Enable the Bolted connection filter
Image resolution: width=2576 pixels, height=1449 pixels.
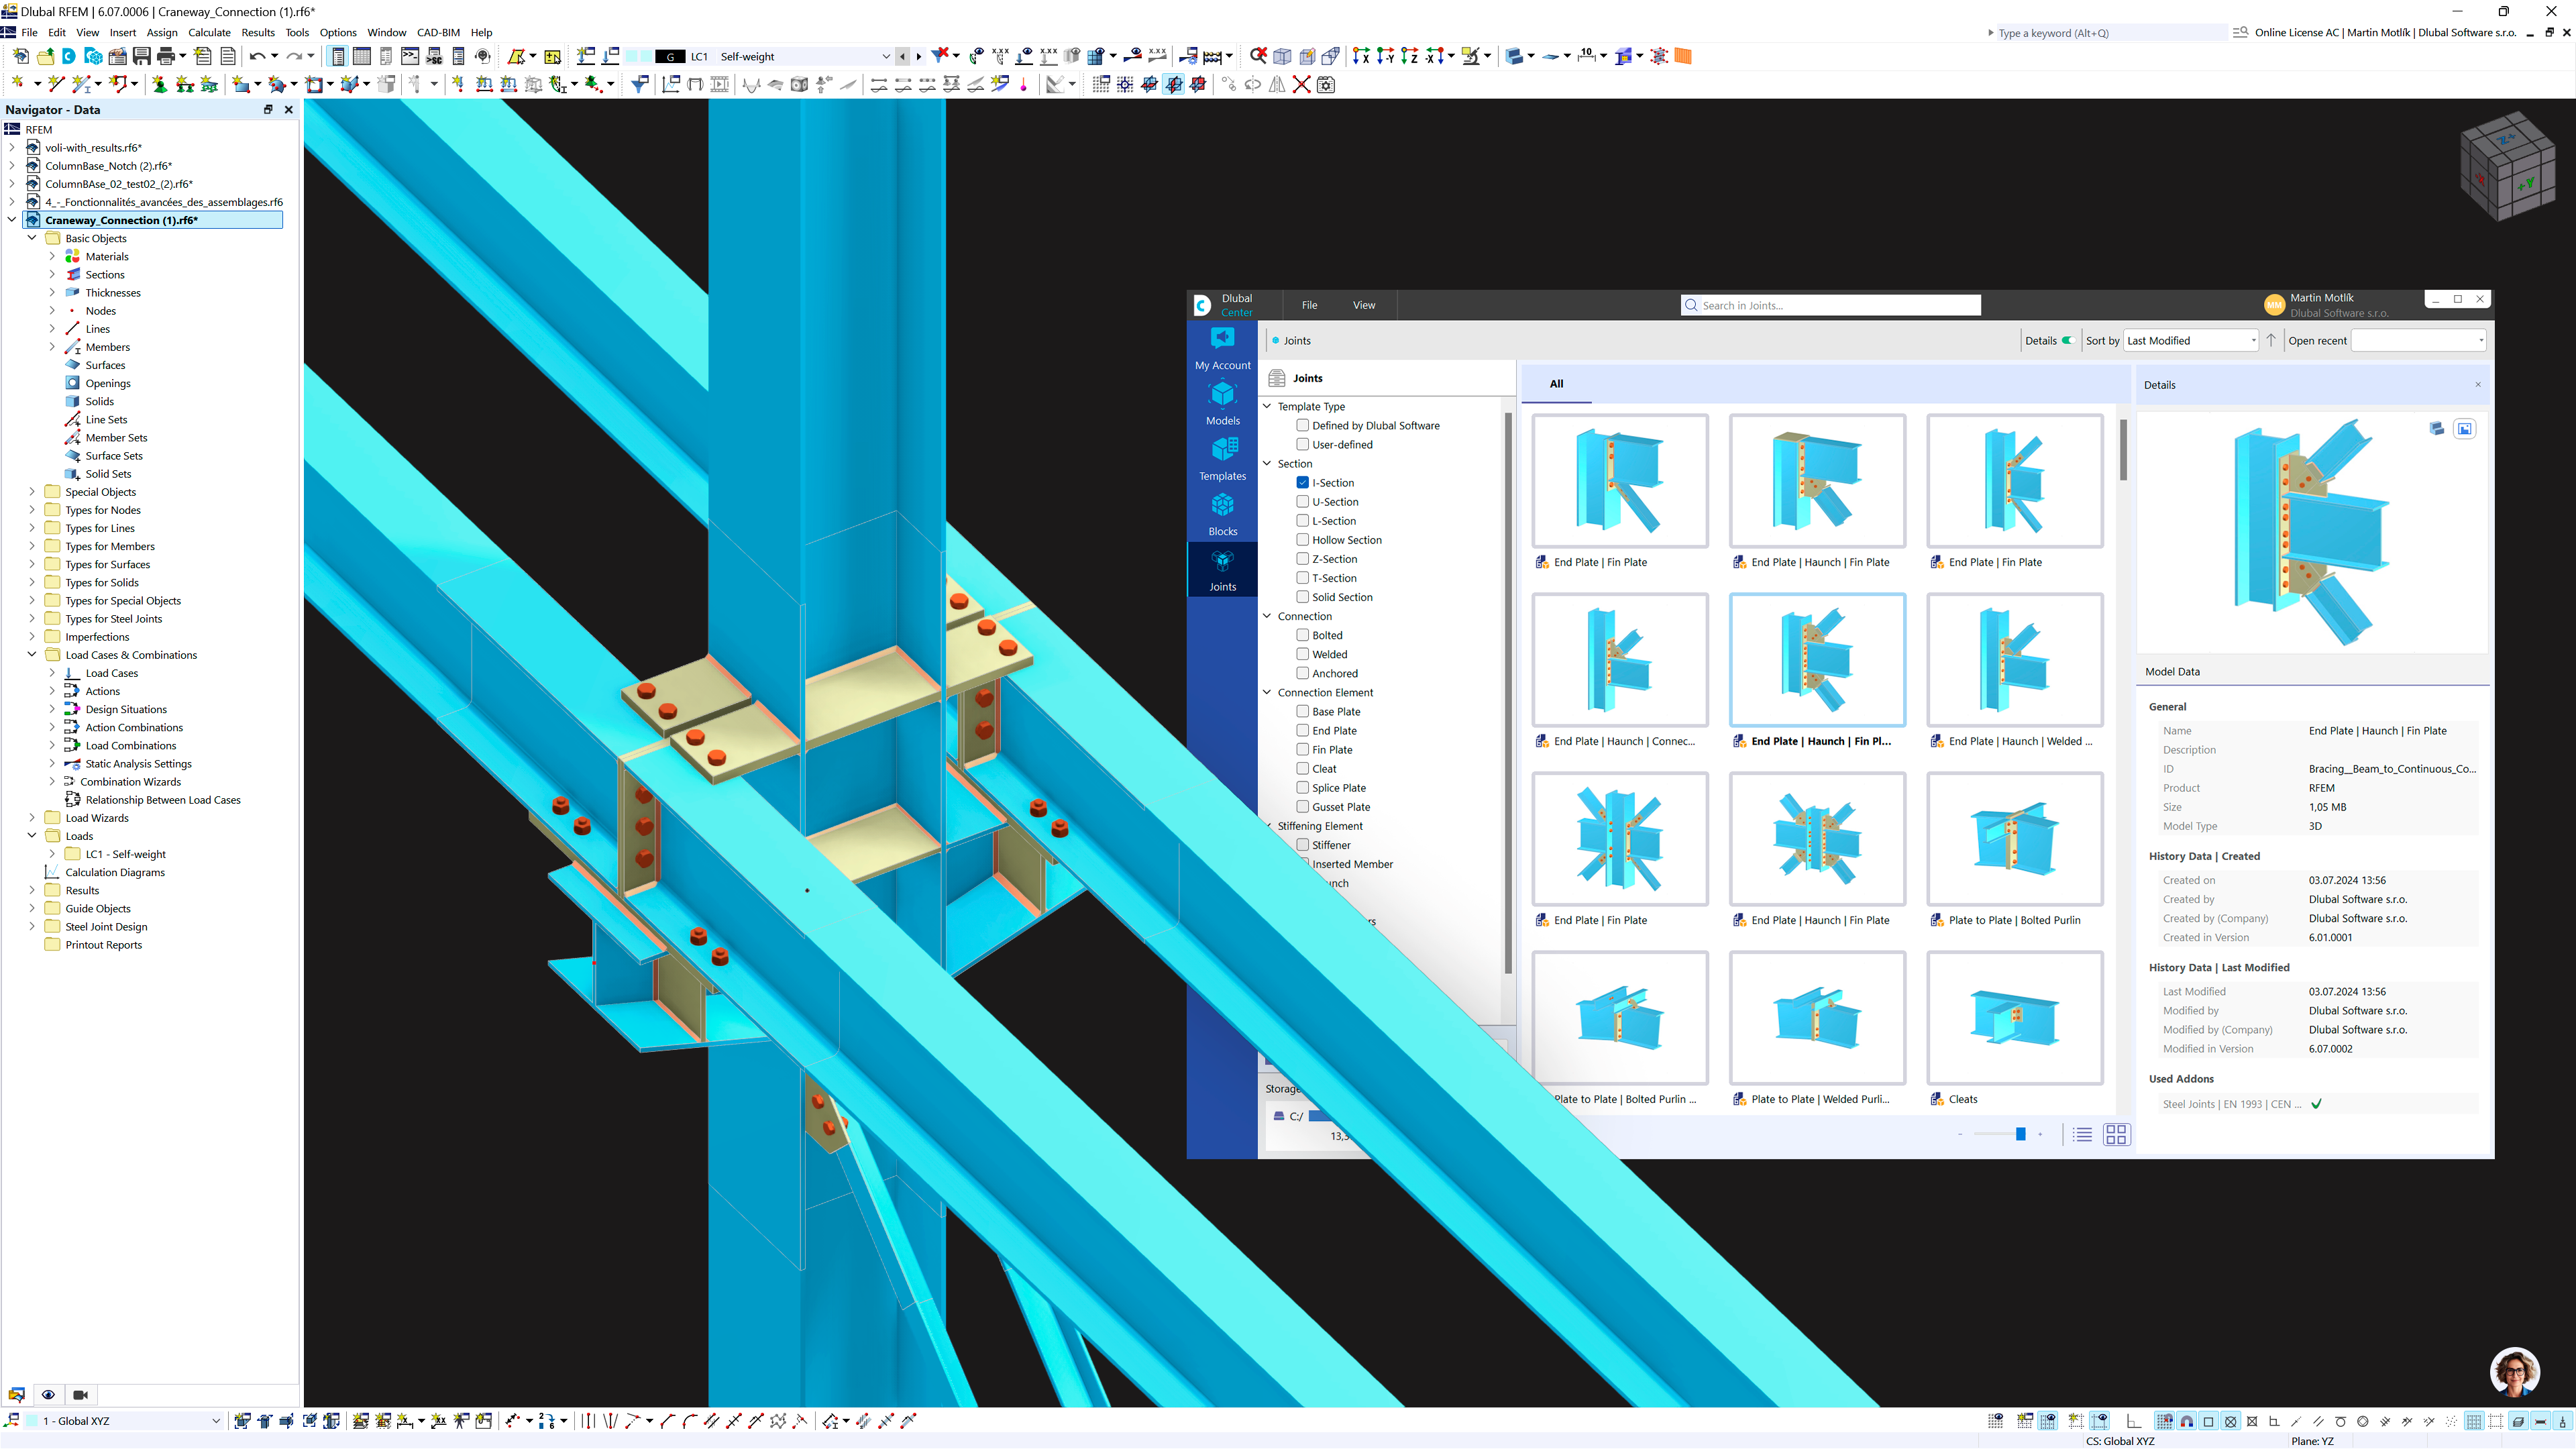pyautogui.click(x=1303, y=635)
